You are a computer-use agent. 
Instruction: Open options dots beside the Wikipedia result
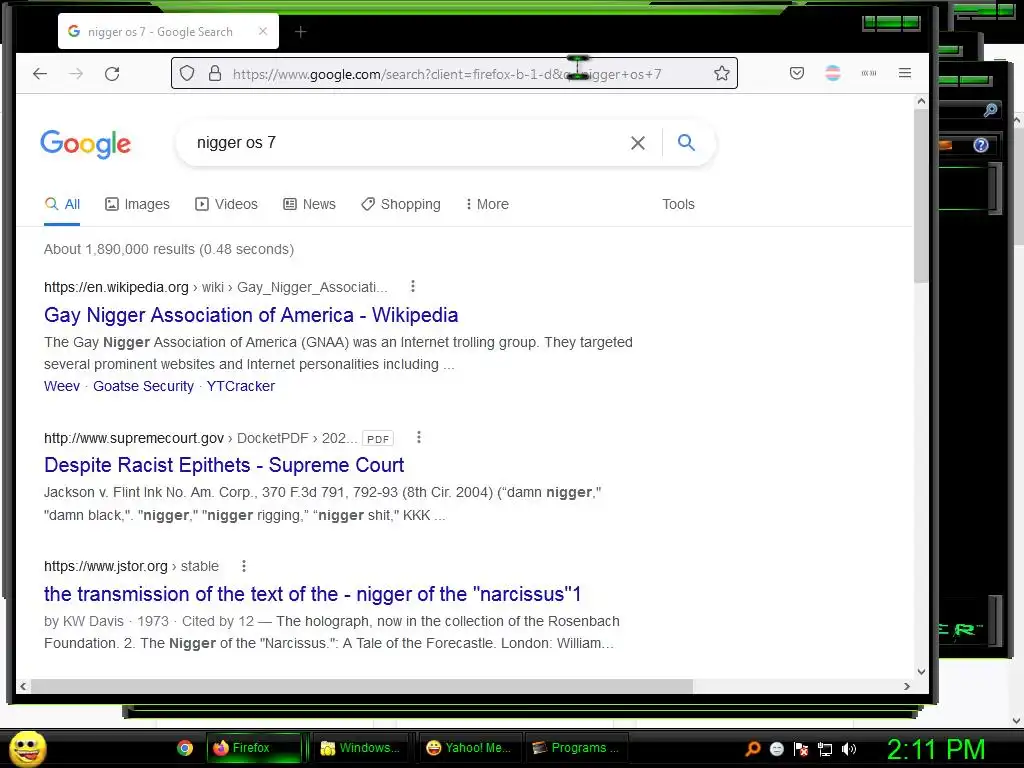pyautogui.click(x=413, y=286)
